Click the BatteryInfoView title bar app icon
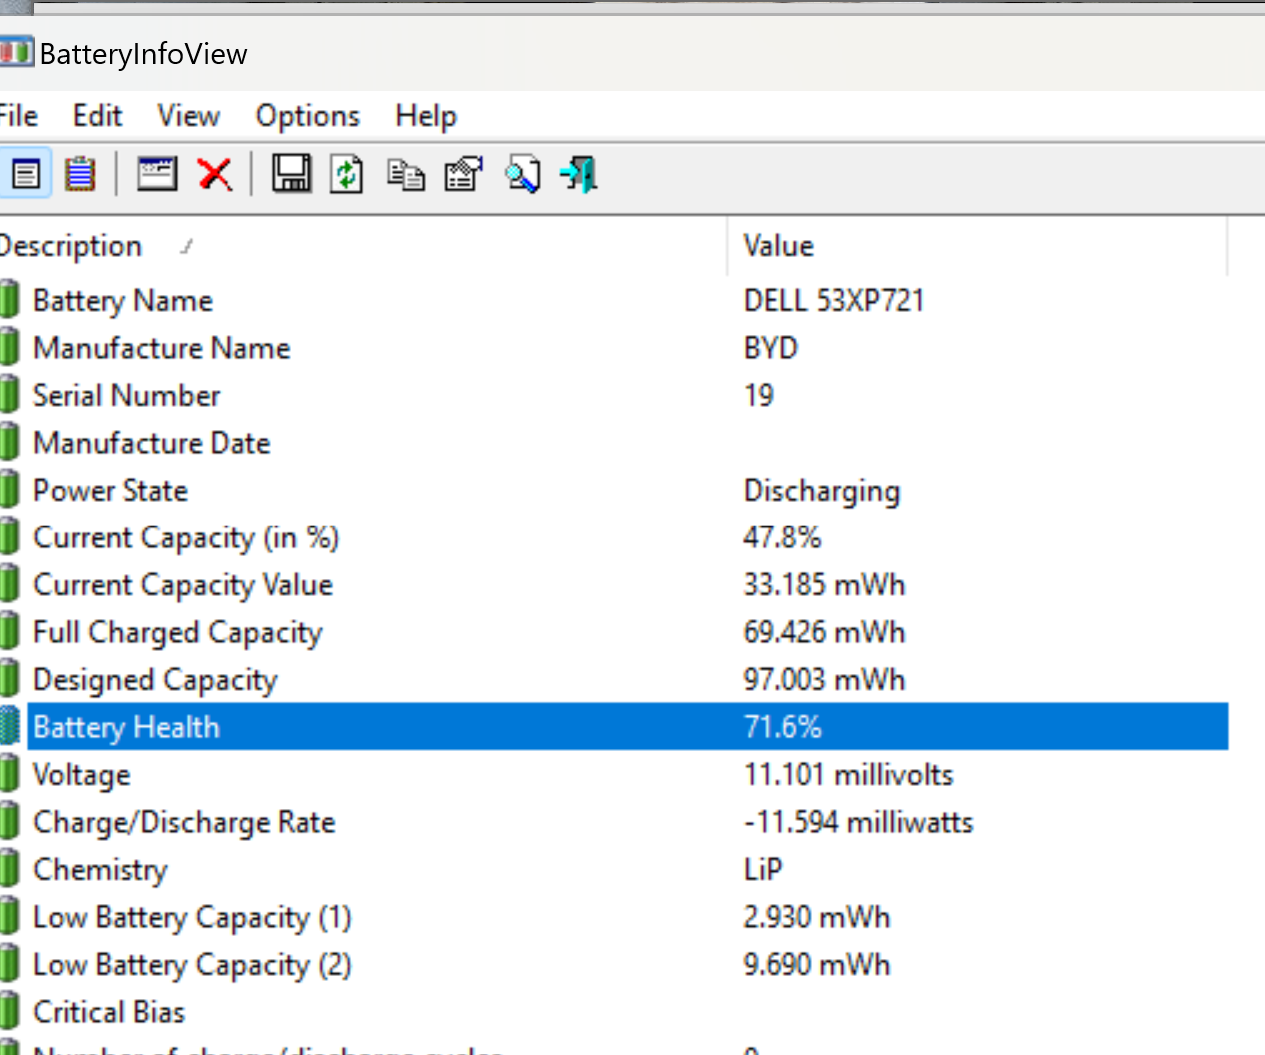Image resolution: width=1265 pixels, height=1055 pixels. 16,52
